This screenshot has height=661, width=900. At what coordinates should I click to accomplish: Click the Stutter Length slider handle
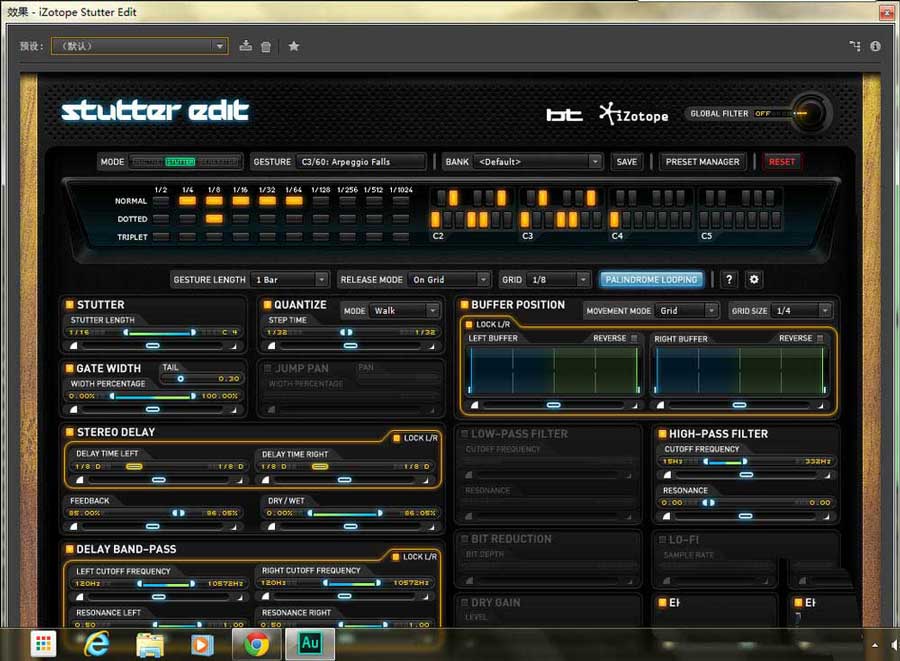point(152,346)
